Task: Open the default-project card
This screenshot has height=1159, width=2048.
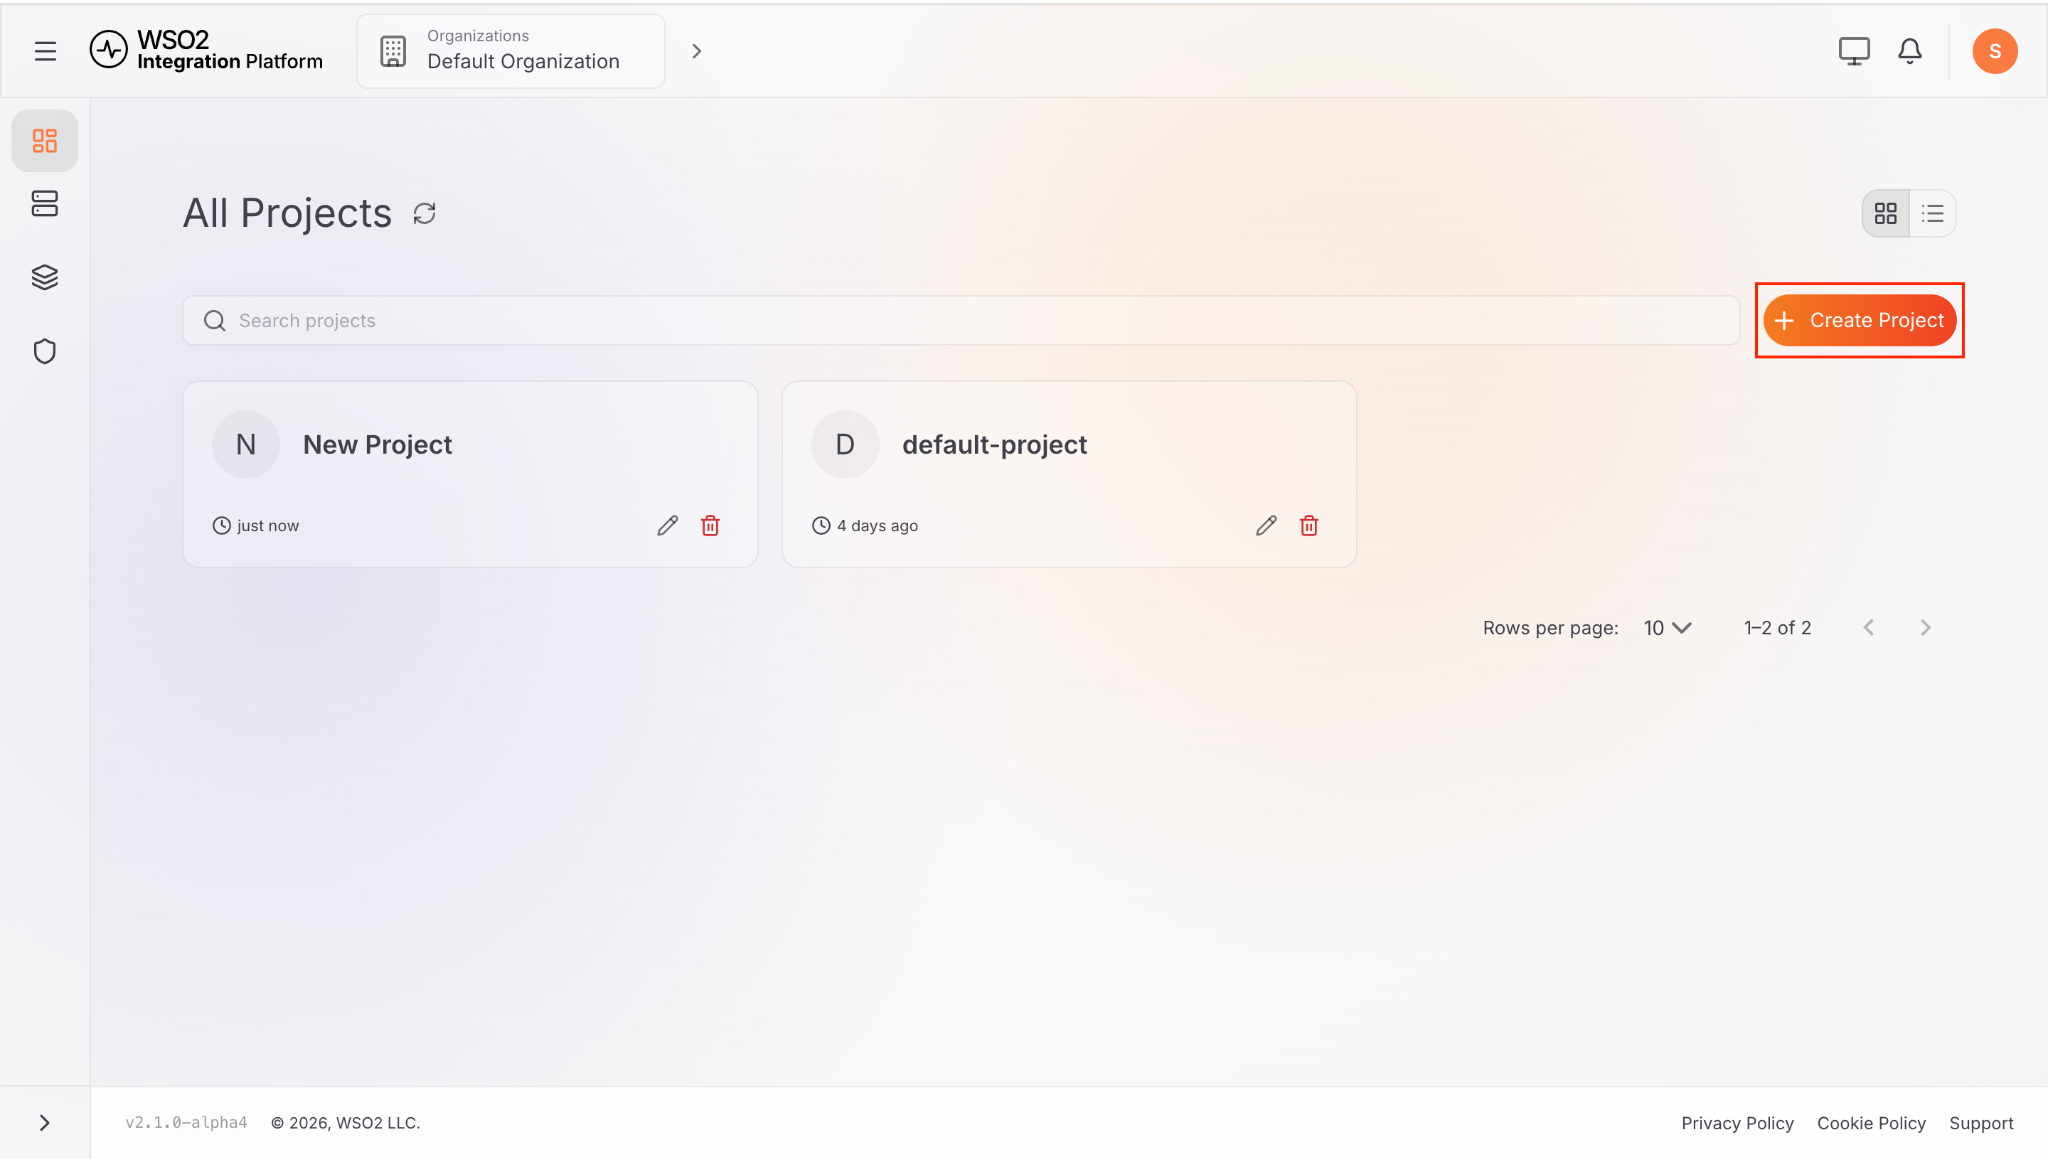Action: [1069, 474]
